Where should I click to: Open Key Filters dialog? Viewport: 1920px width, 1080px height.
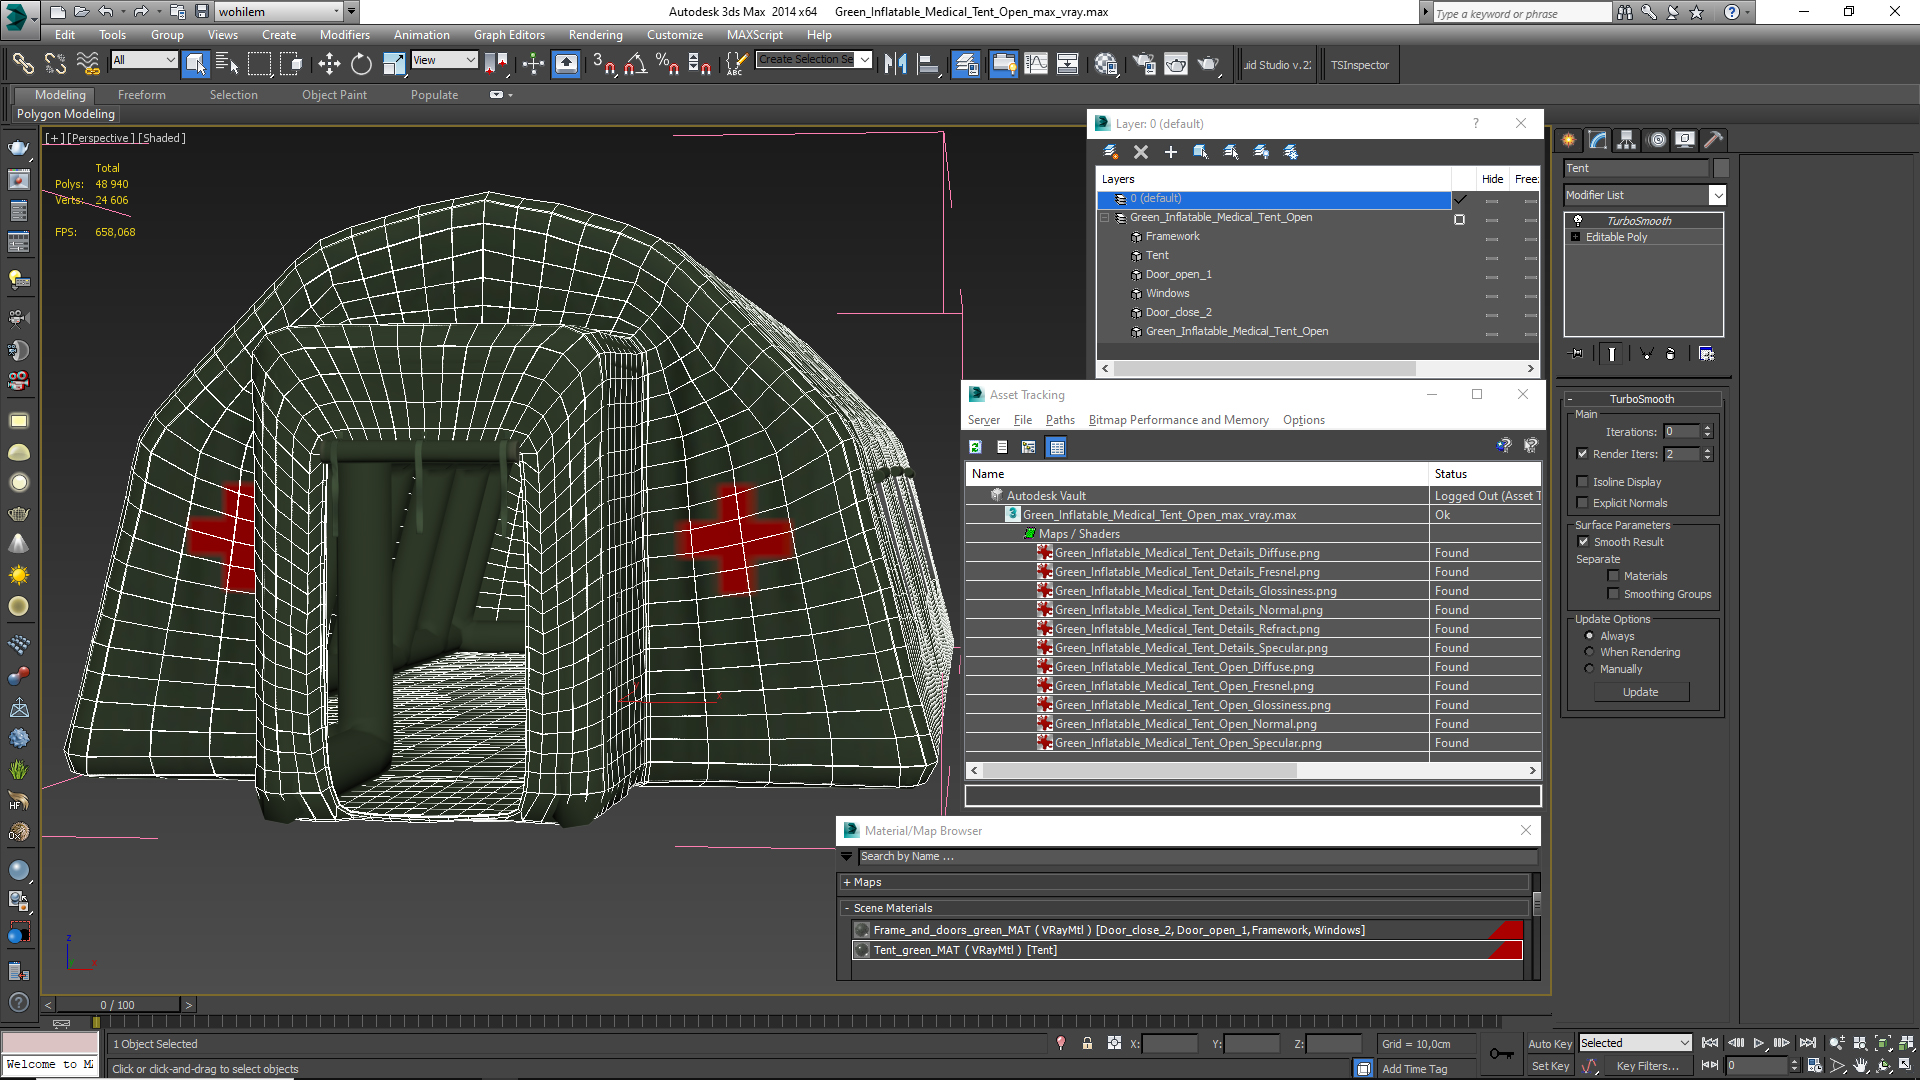pyautogui.click(x=1647, y=1066)
